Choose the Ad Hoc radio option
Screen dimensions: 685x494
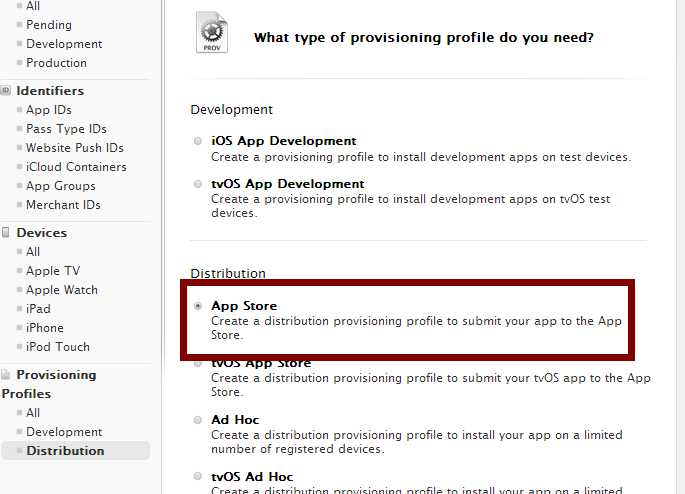click(x=198, y=420)
